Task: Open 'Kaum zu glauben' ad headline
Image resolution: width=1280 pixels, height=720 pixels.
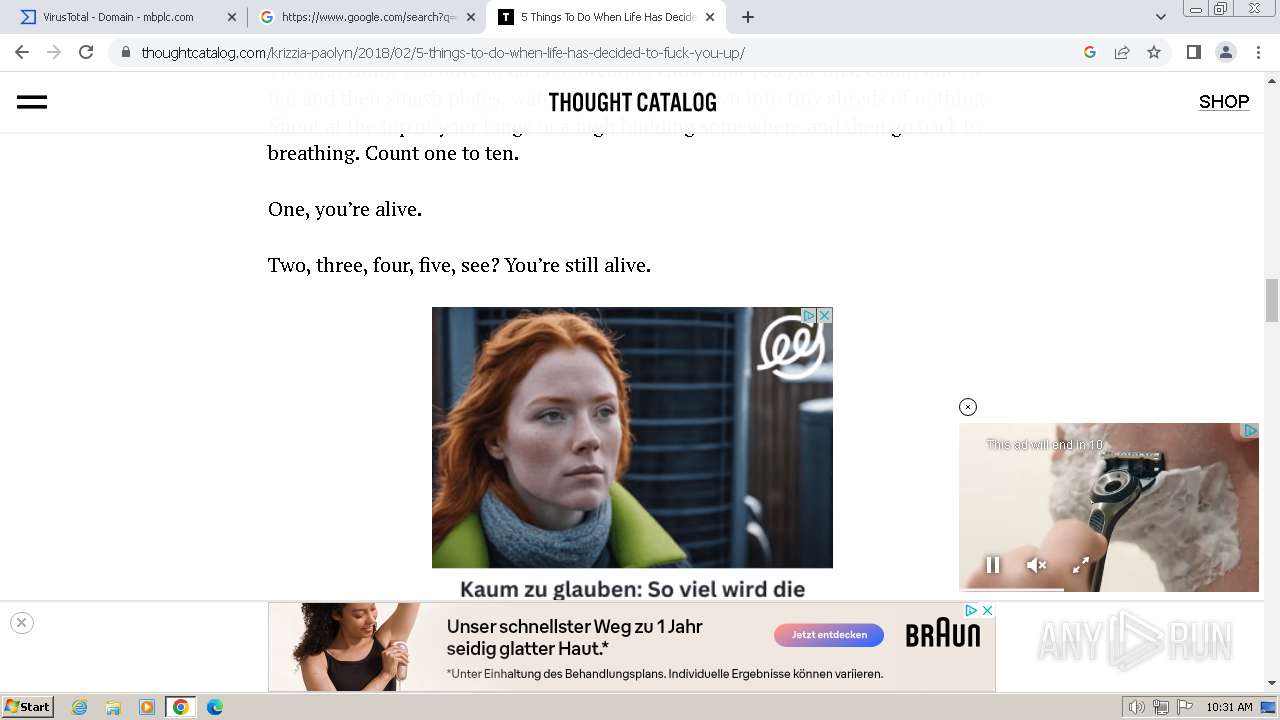Action: point(632,589)
